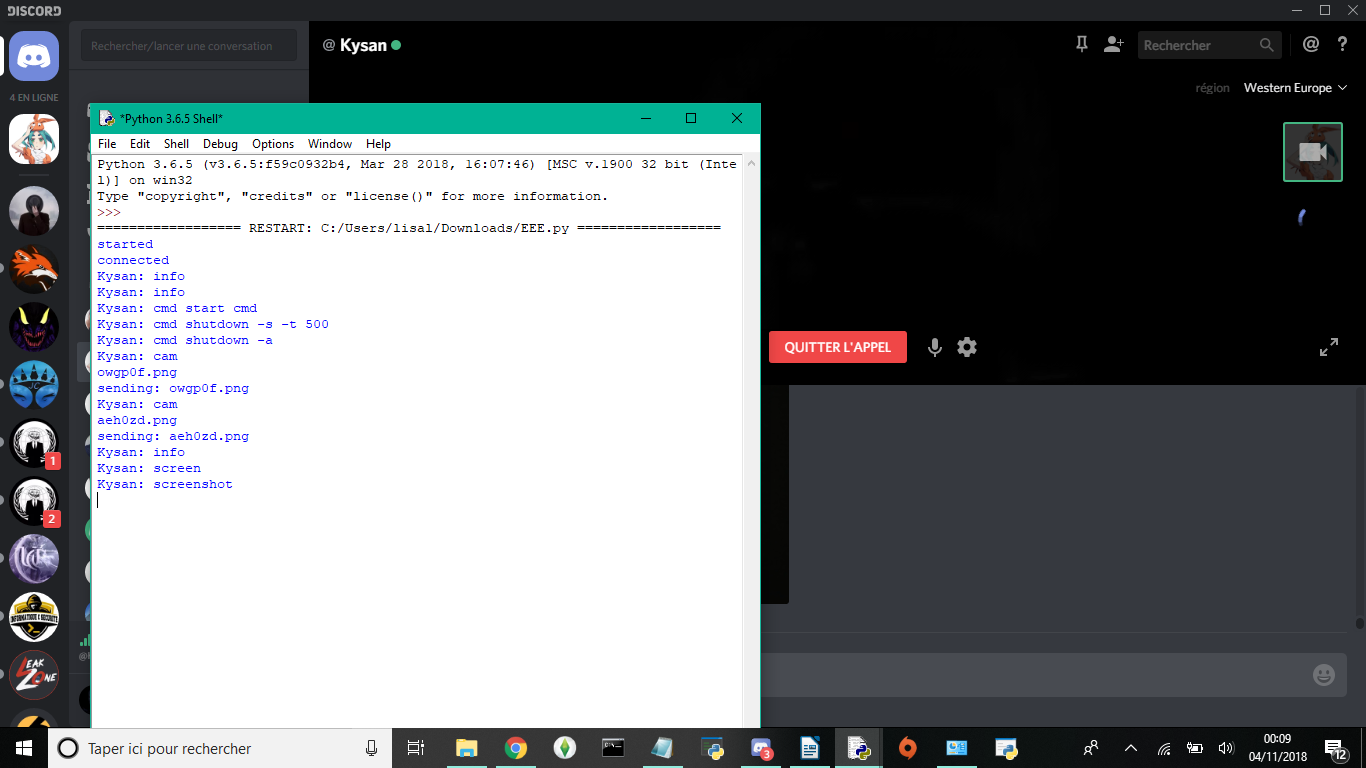The width and height of the screenshot is (1366, 768).
Task: Click the video call participant thumbnail
Action: (1313, 152)
